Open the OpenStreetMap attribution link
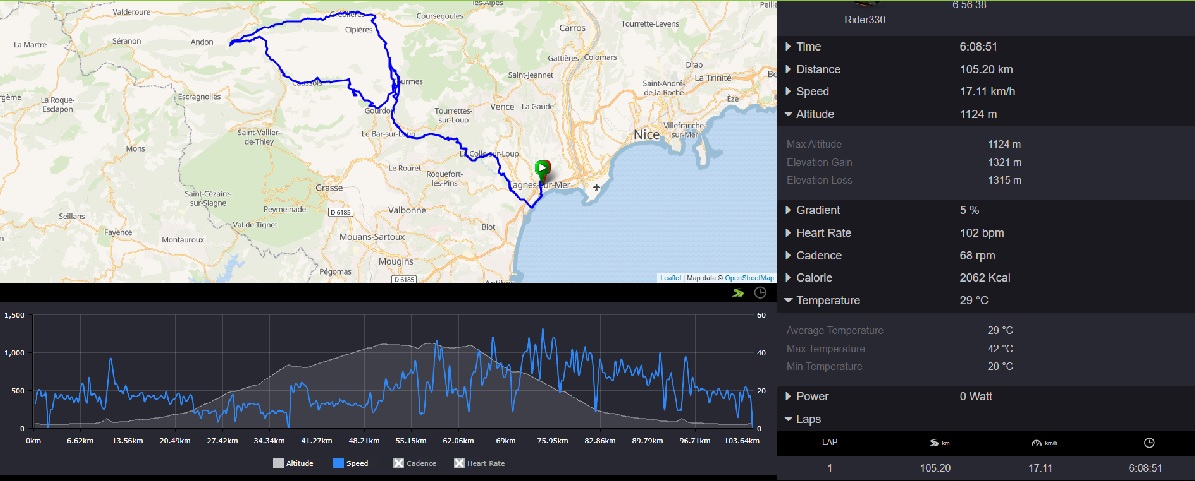Viewport: 1195px width, 481px height. (749, 277)
